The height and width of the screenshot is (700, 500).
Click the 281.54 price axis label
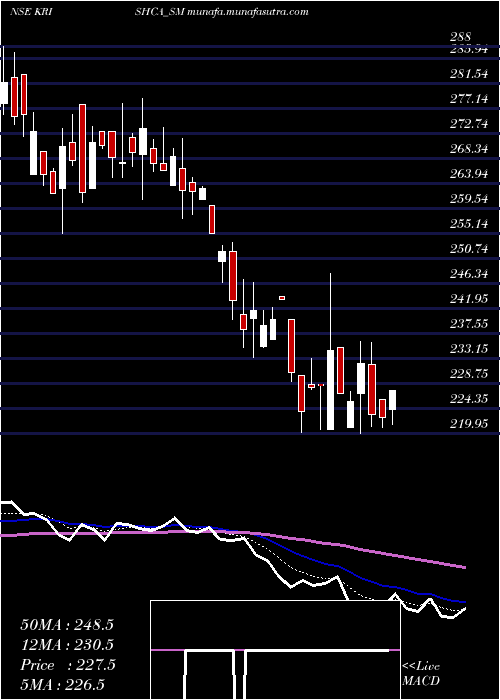pyautogui.click(x=469, y=74)
